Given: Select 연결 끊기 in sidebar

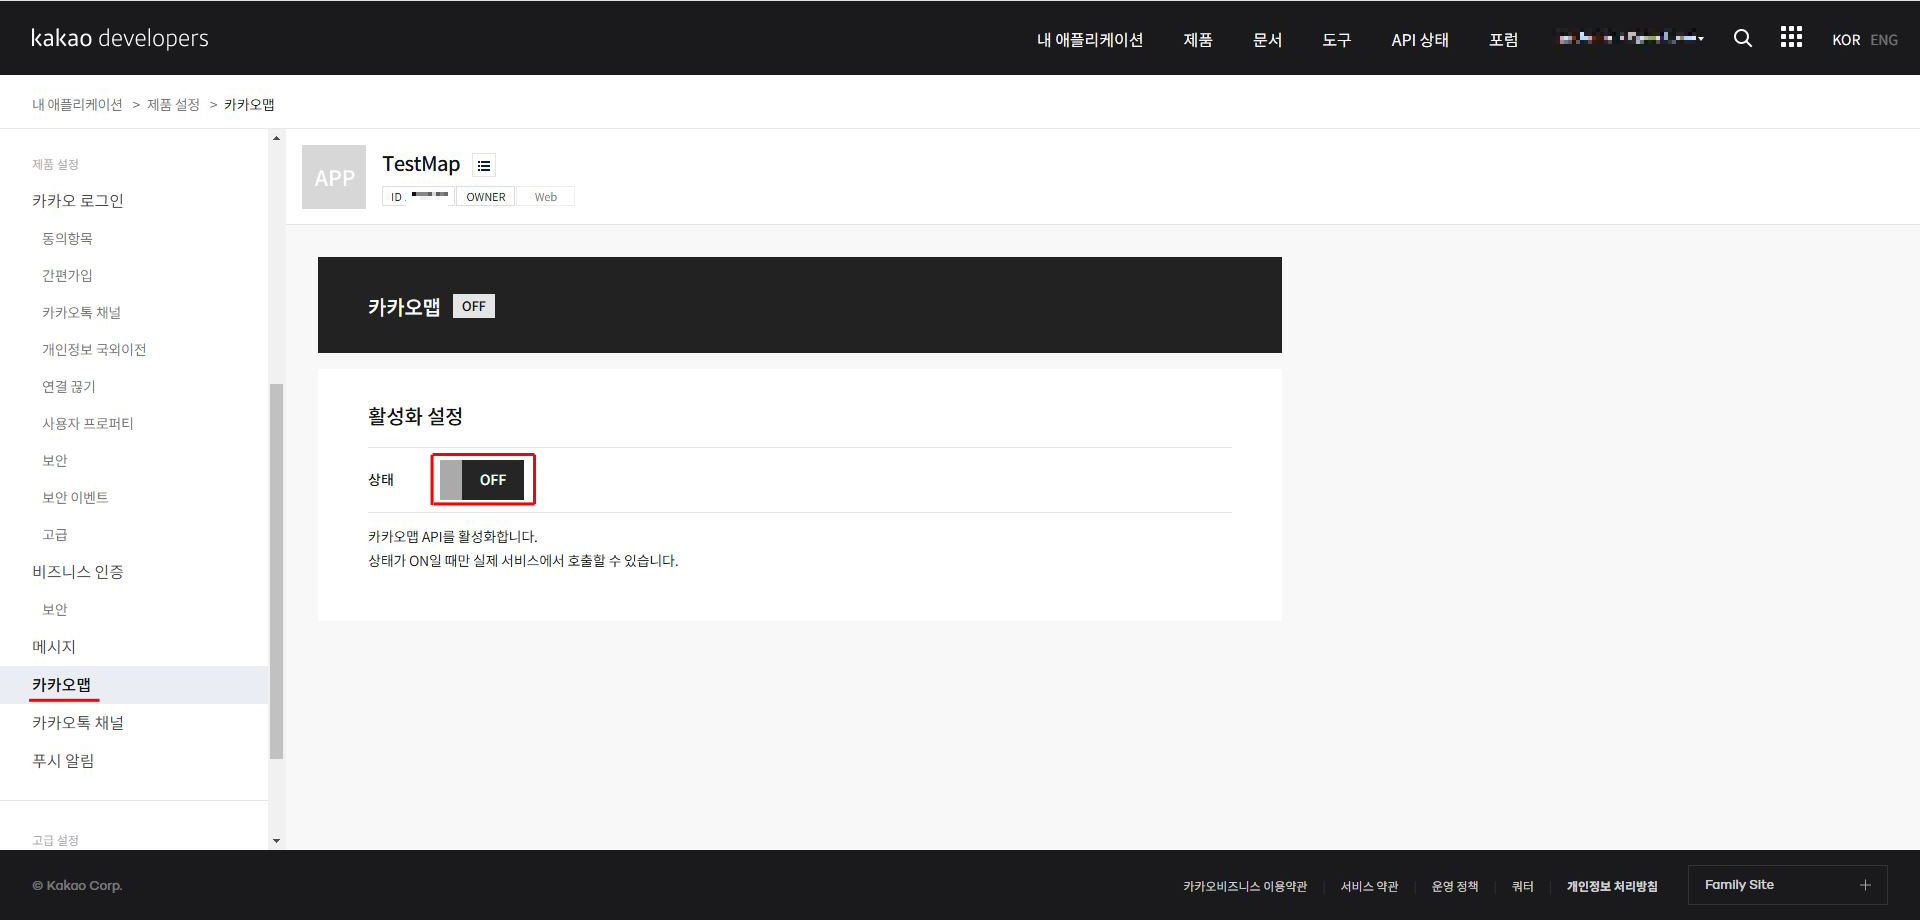Looking at the screenshot, I should click(69, 386).
